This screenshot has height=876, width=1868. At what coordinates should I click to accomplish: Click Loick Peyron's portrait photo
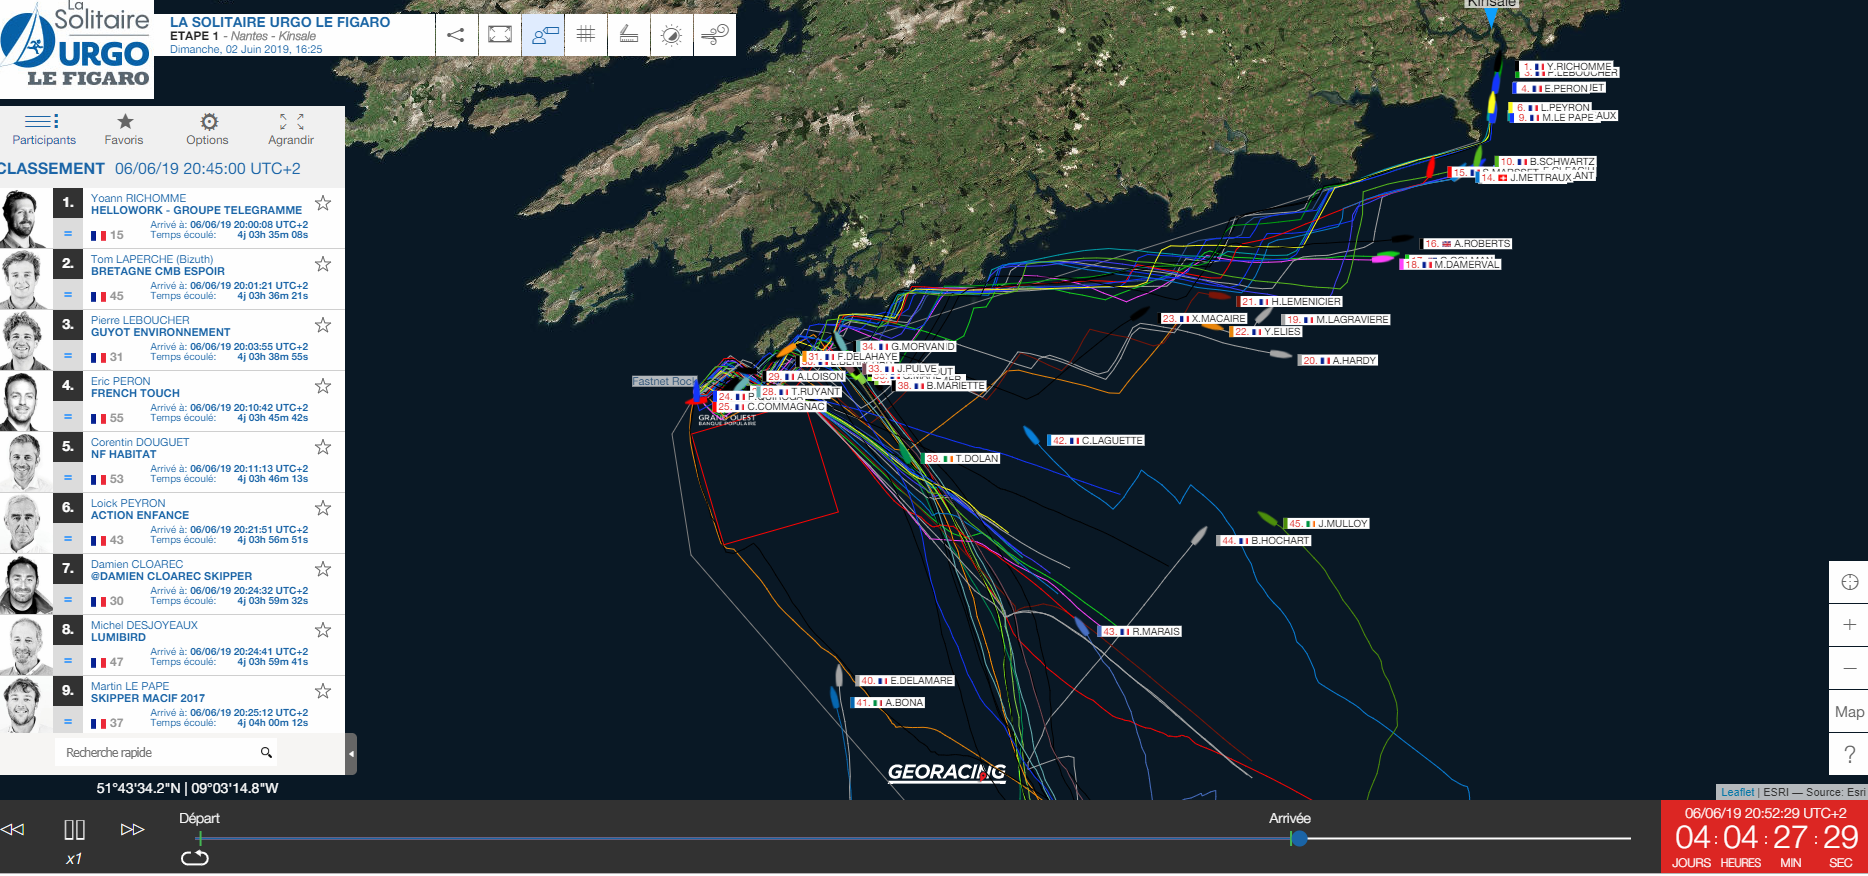[25, 523]
